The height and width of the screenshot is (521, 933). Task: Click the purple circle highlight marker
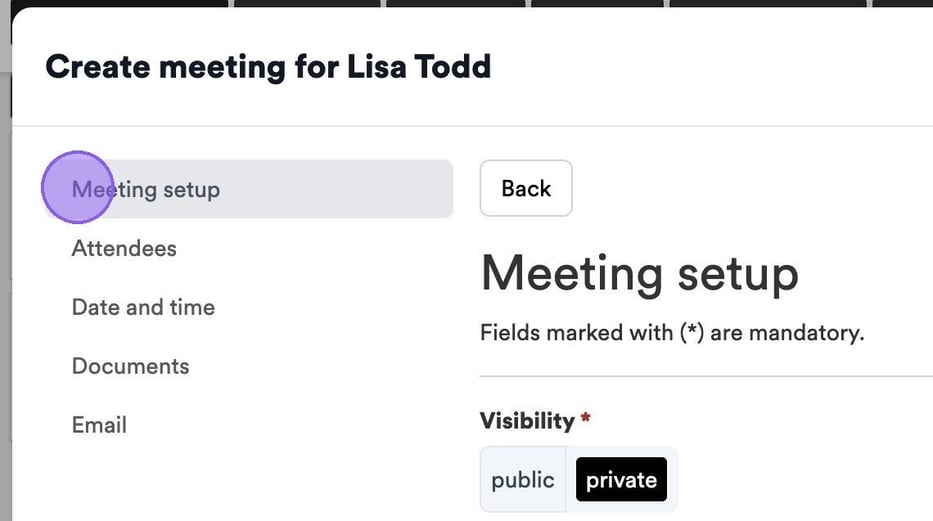tap(76, 187)
